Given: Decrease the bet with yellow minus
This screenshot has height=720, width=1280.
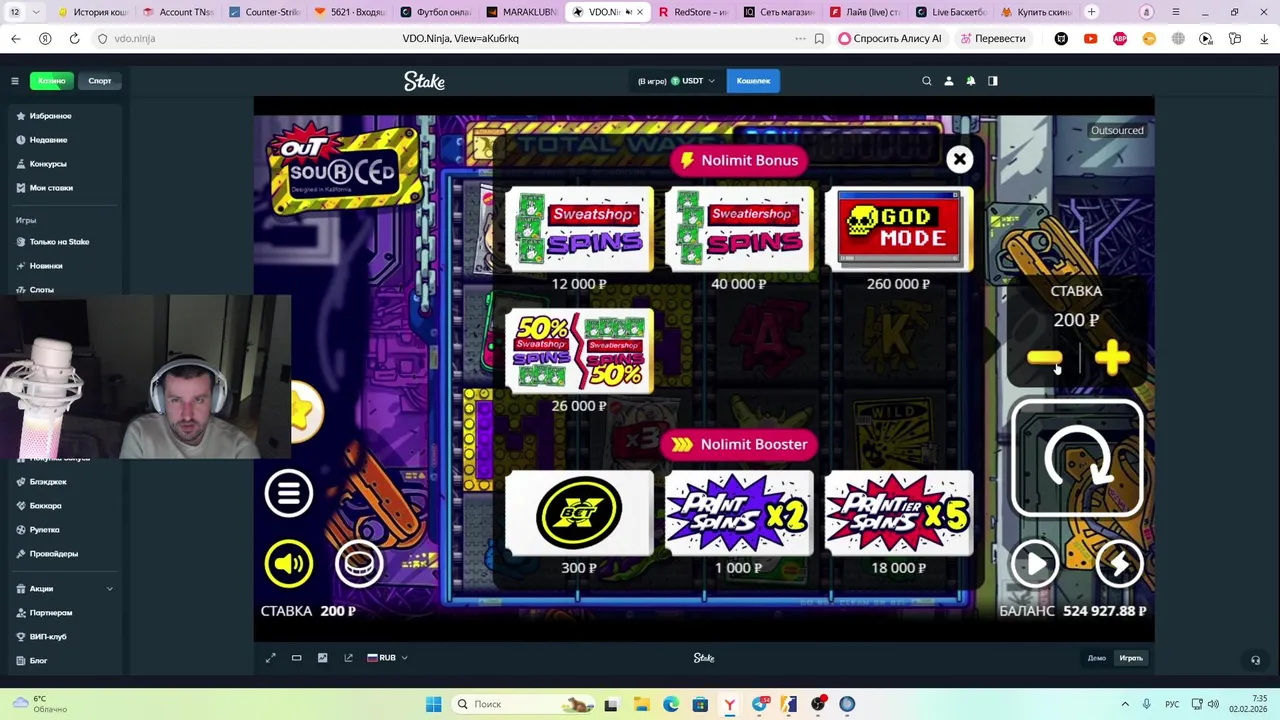Looking at the screenshot, I should pyautogui.click(x=1045, y=358).
